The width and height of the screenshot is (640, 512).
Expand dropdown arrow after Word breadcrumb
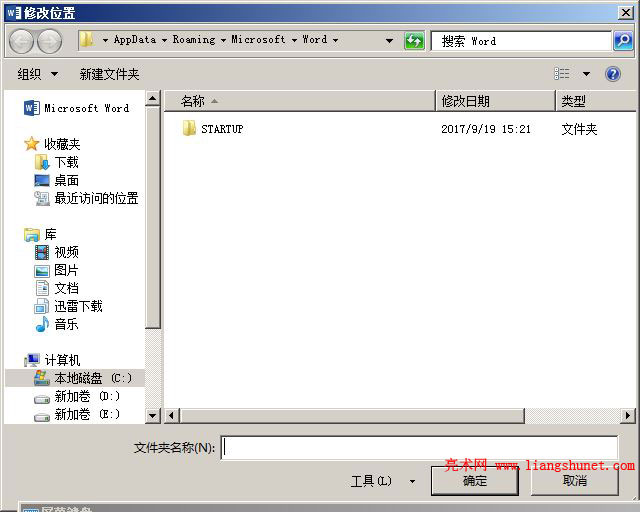[x=335, y=40]
